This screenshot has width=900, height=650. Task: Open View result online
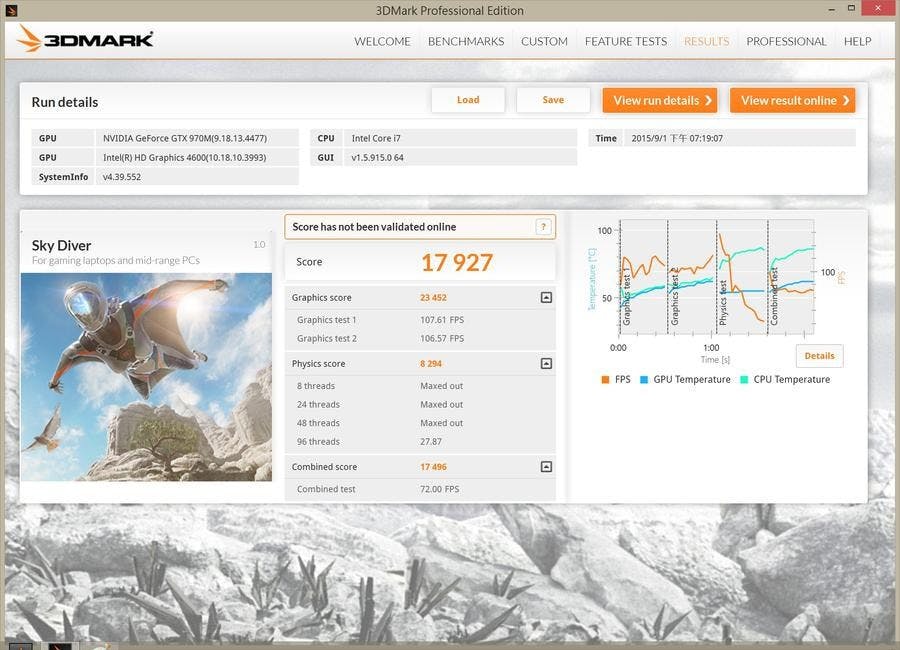pos(792,100)
